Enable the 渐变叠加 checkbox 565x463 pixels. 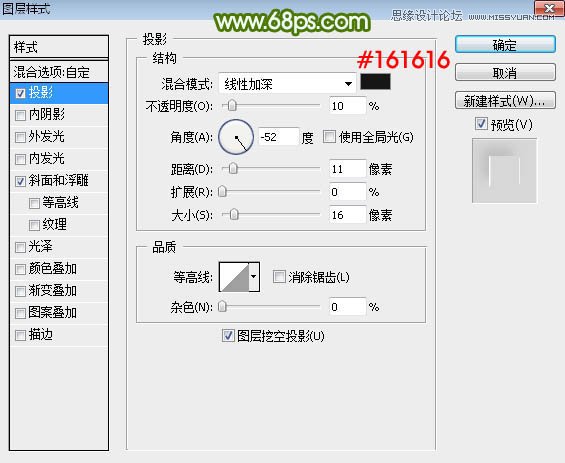pyautogui.click(x=21, y=291)
